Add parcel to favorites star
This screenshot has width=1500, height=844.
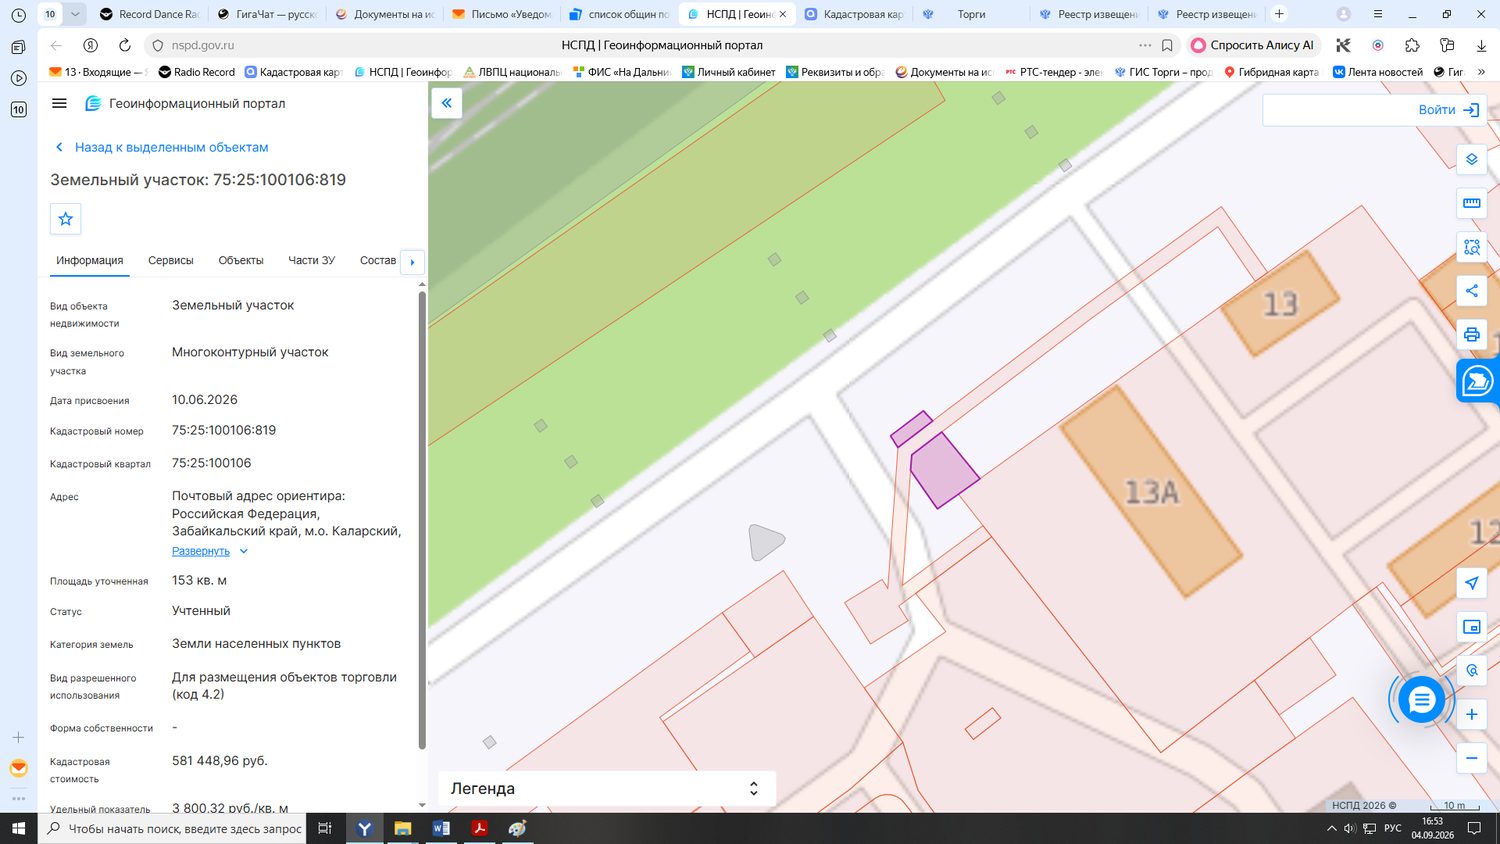tap(66, 219)
